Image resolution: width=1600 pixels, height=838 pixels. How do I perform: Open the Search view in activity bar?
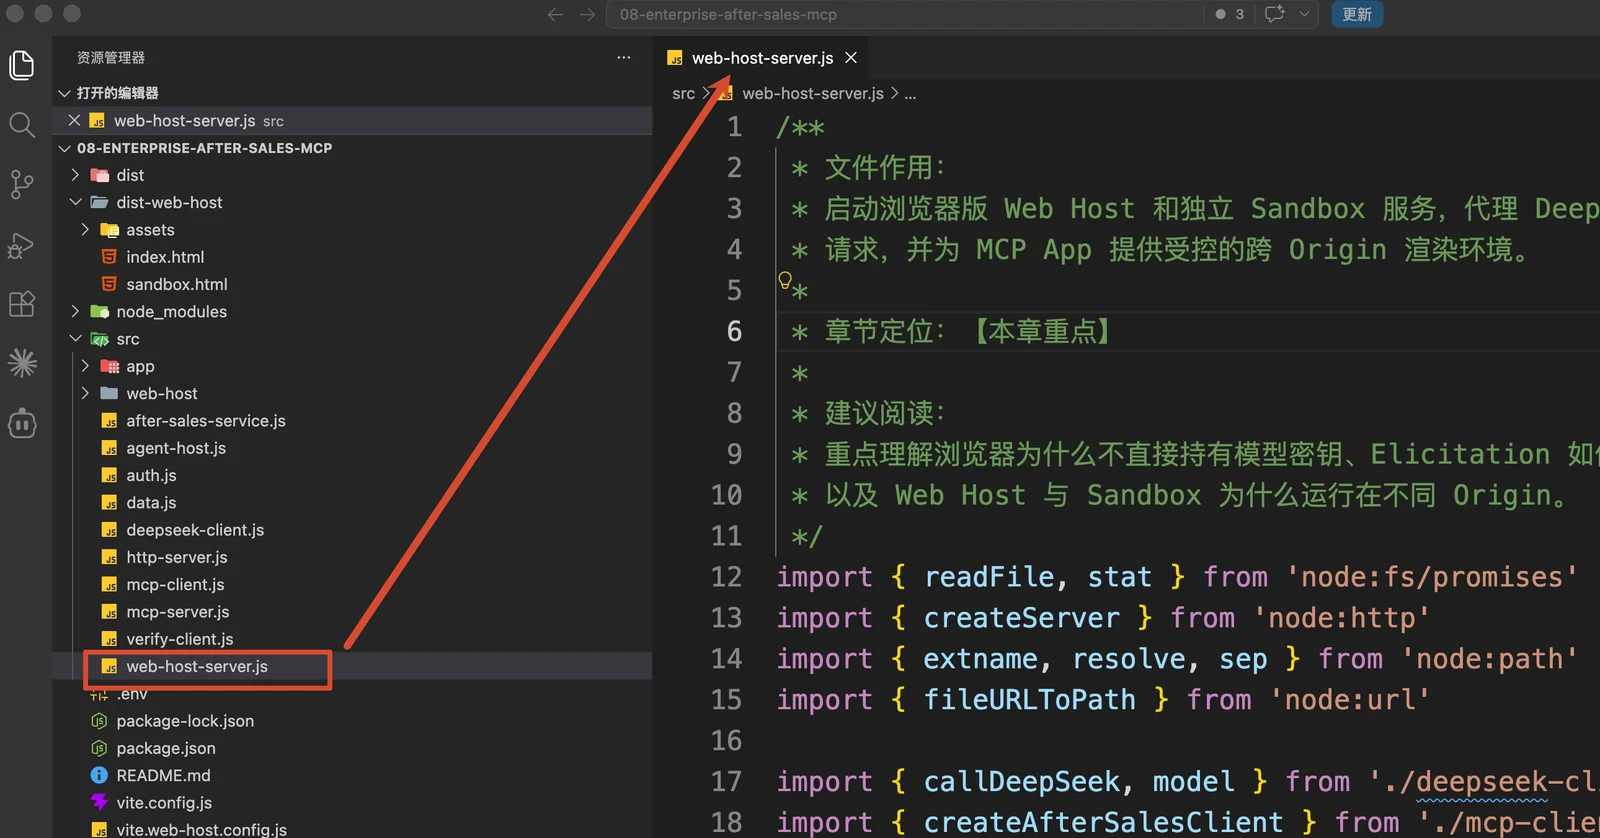pos(22,125)
